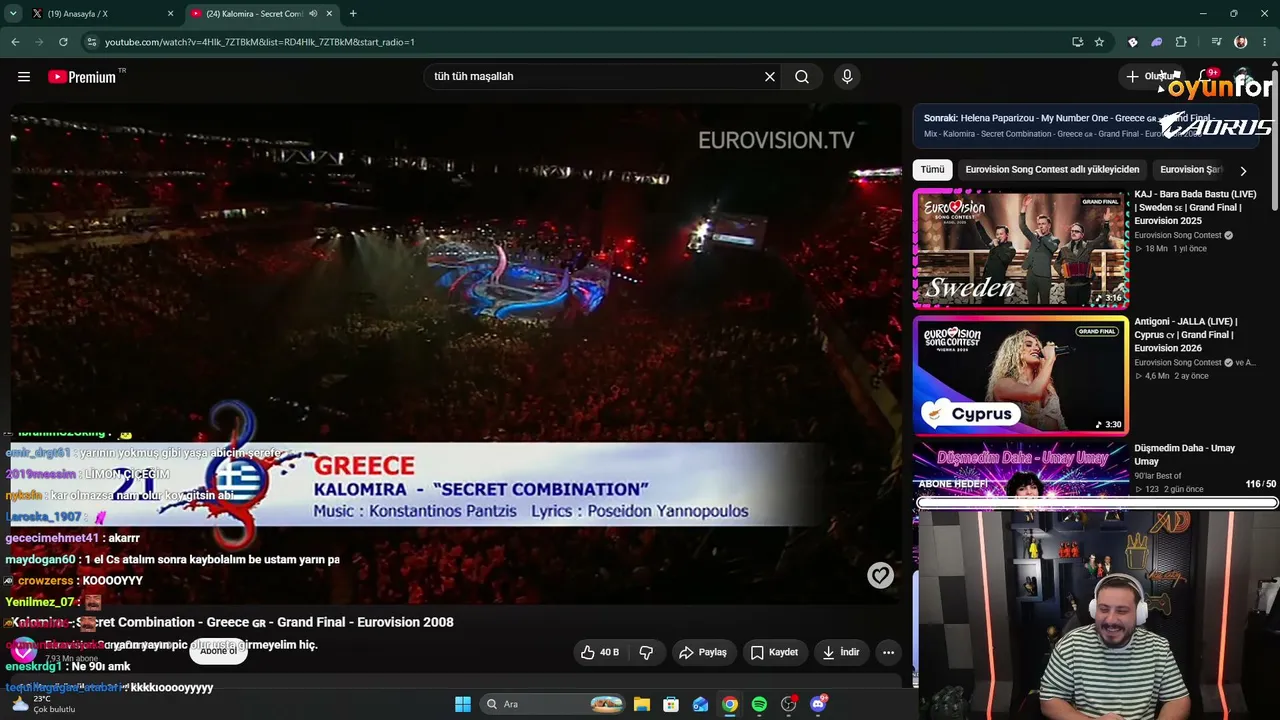The height and width of the screenshot is (720, 1280).
Task: Open the black B extension icon
Action: pos(1133,42)
